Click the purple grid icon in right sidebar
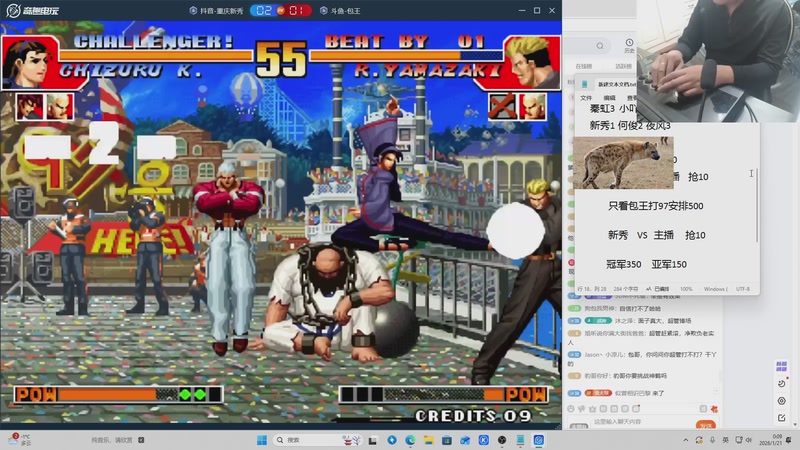The image size is (800, 450). click(781, 366)
